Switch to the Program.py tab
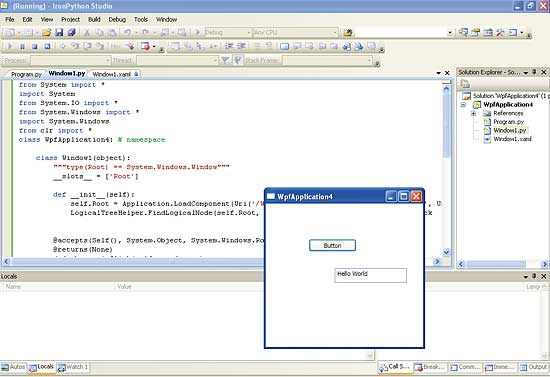Image resolution: width=550 pixels, height=377 pixels. (x=26, y=74)
